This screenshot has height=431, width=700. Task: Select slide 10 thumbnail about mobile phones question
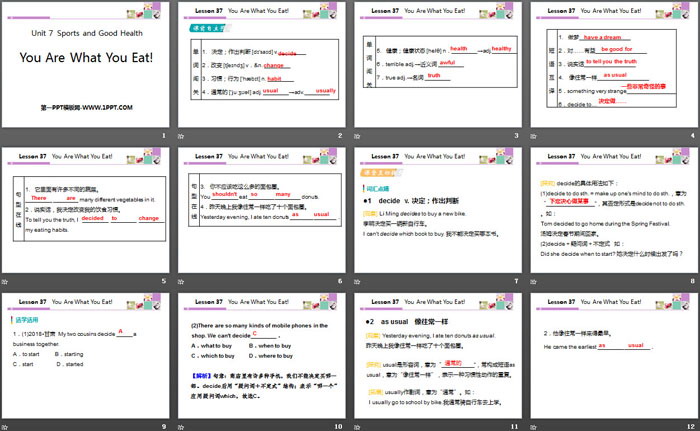click(262, 356)
